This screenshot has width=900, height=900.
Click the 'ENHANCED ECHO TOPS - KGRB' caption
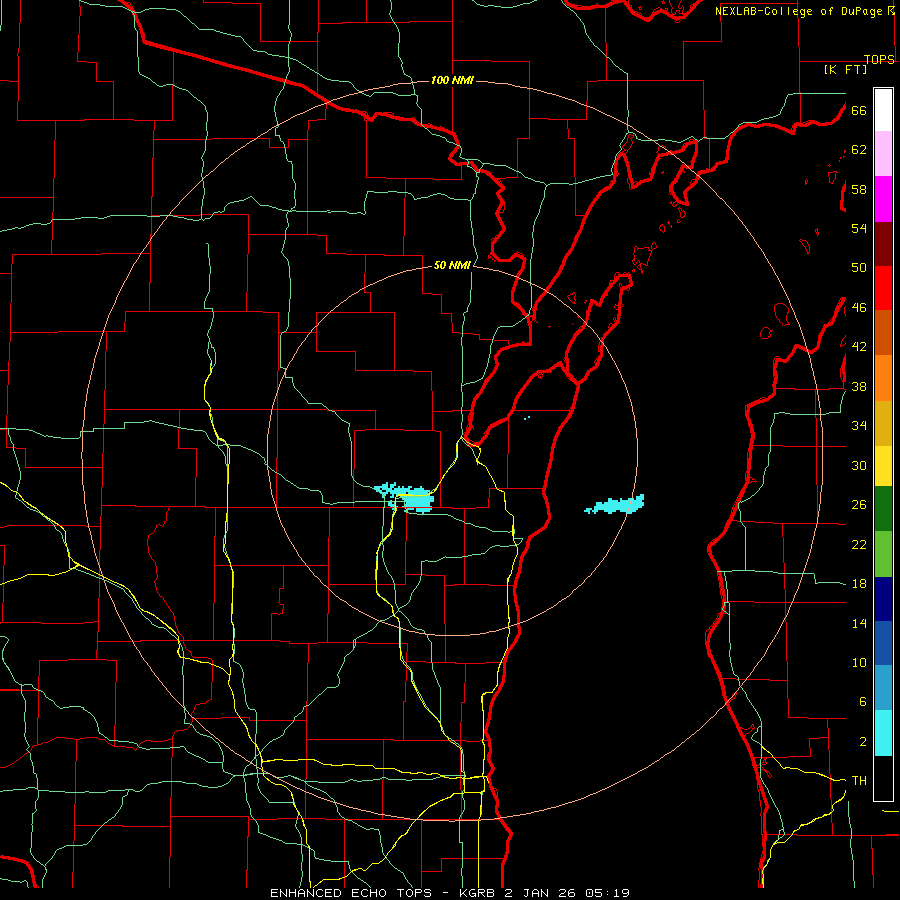[383, 893]
